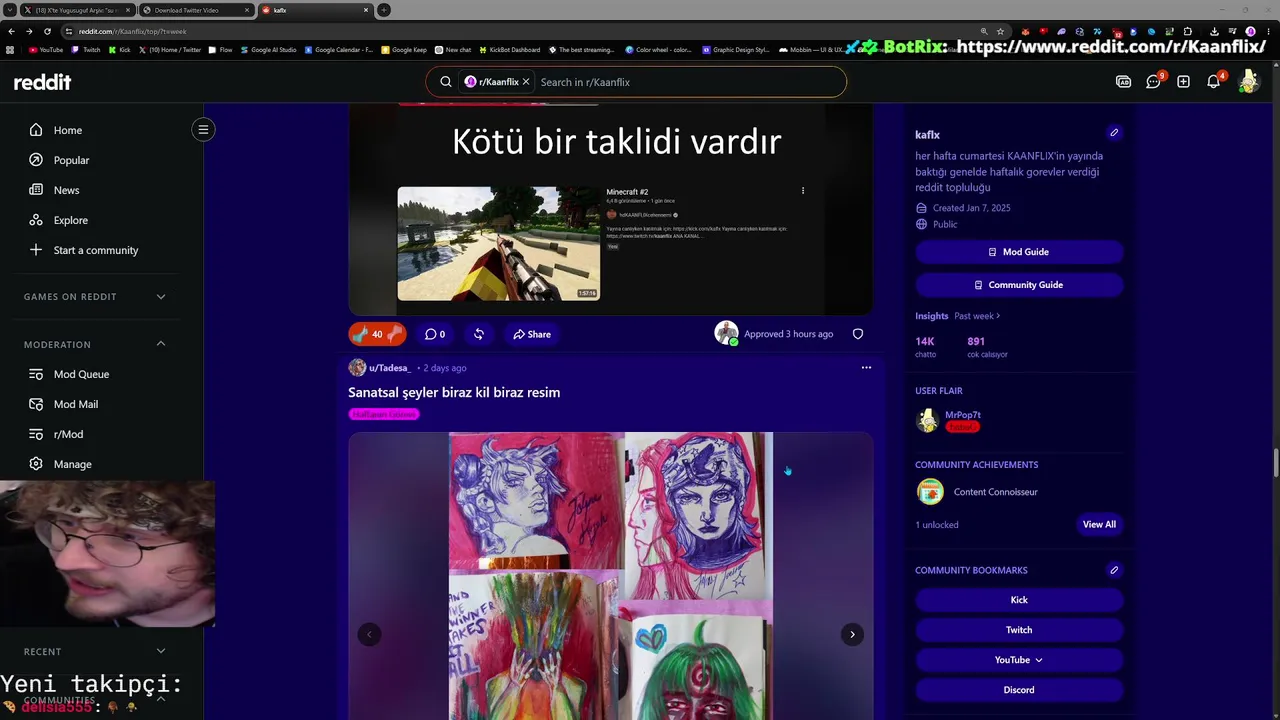Upvote the post with 40 points
The width and height of the screenshot is (1280, 720).
click(x=360, y=334)
